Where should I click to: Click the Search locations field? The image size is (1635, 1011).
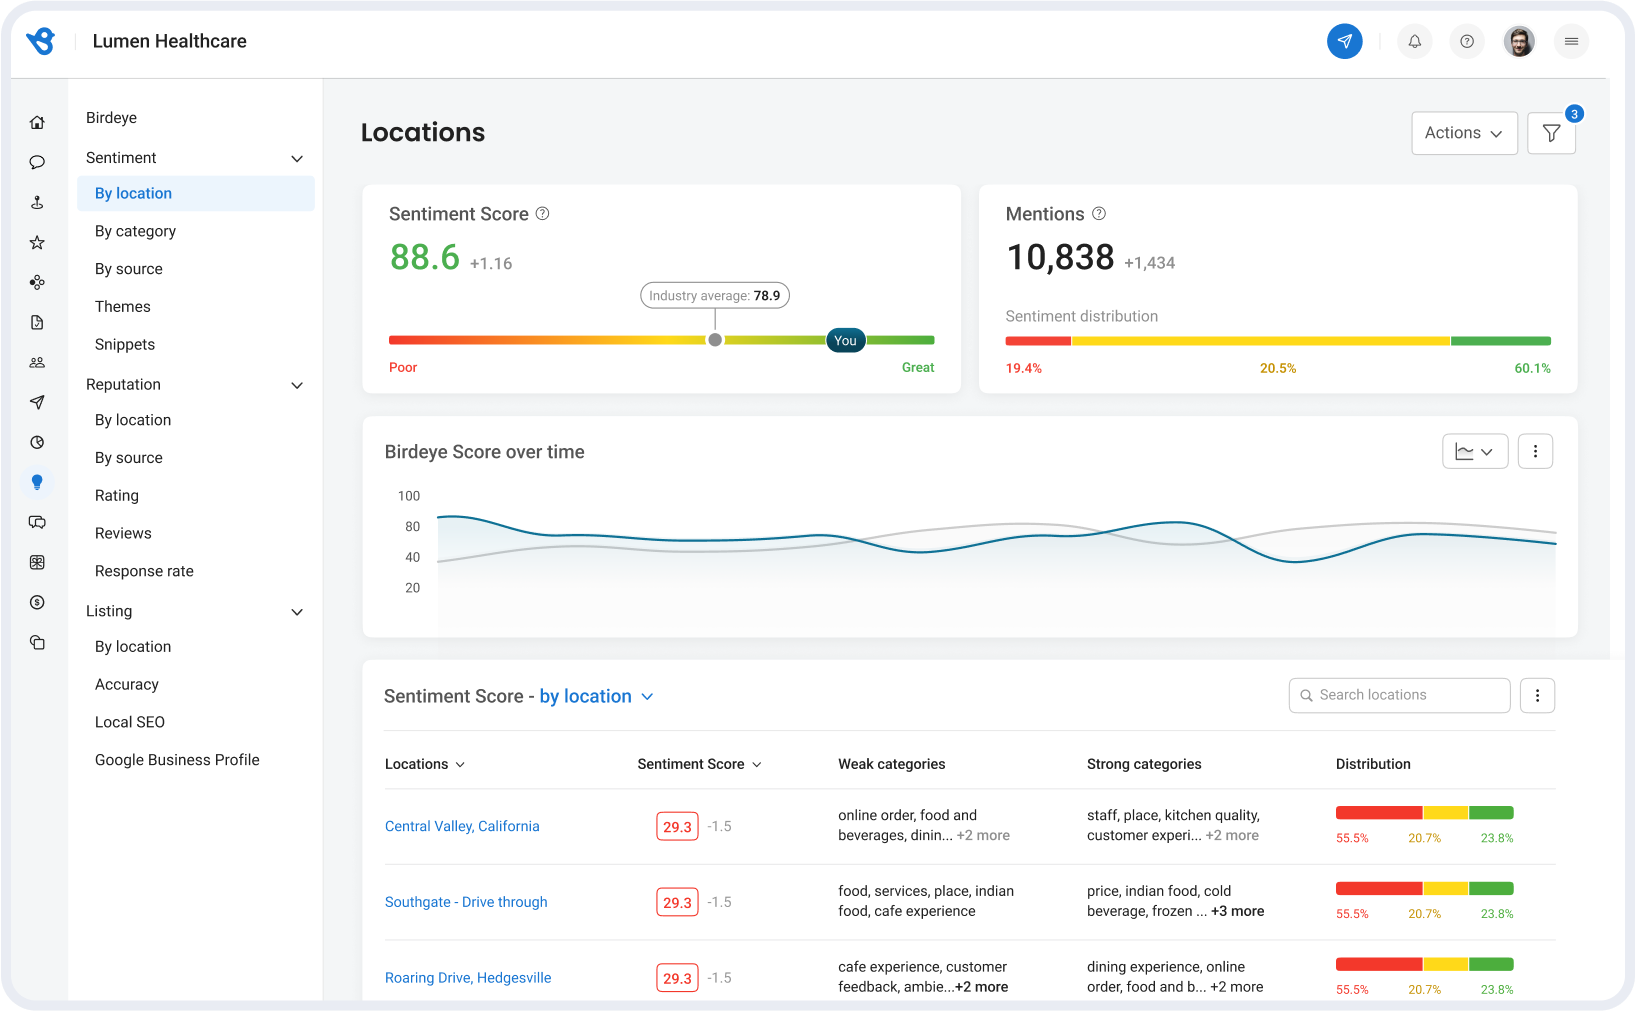(x=1399, y=695)
